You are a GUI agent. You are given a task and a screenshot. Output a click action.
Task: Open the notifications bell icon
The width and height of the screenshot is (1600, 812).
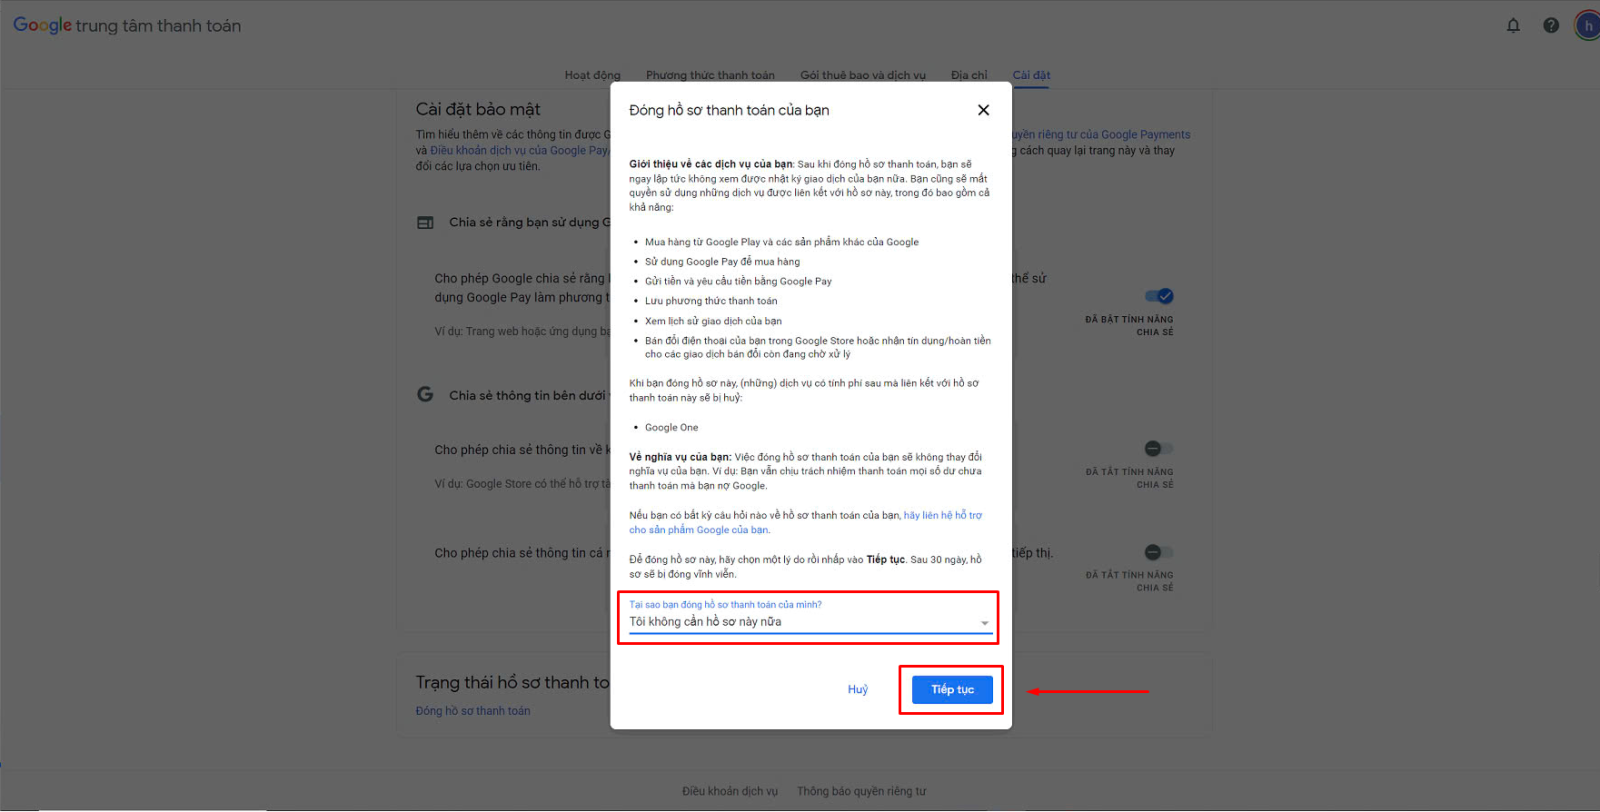[1513, 26]
